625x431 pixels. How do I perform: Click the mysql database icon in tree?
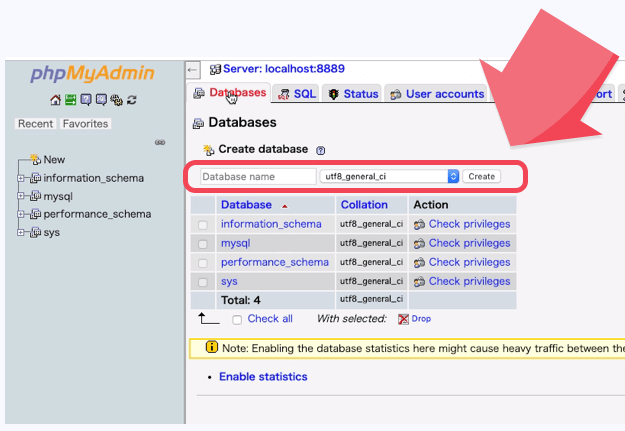35,196
